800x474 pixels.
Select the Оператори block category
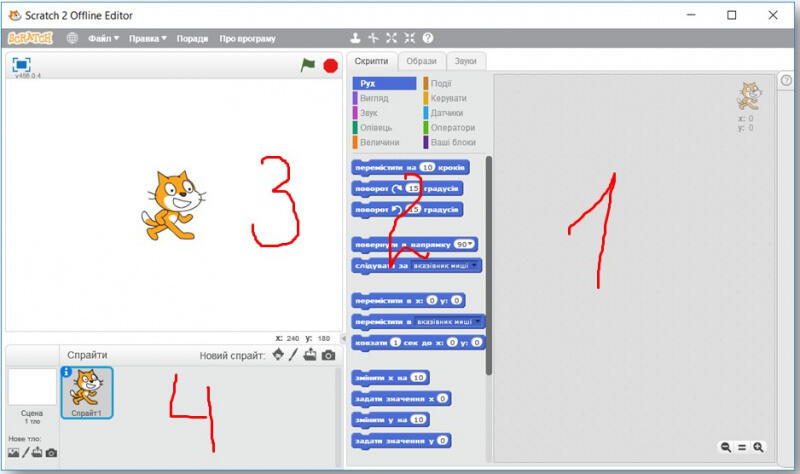(452, 128)
